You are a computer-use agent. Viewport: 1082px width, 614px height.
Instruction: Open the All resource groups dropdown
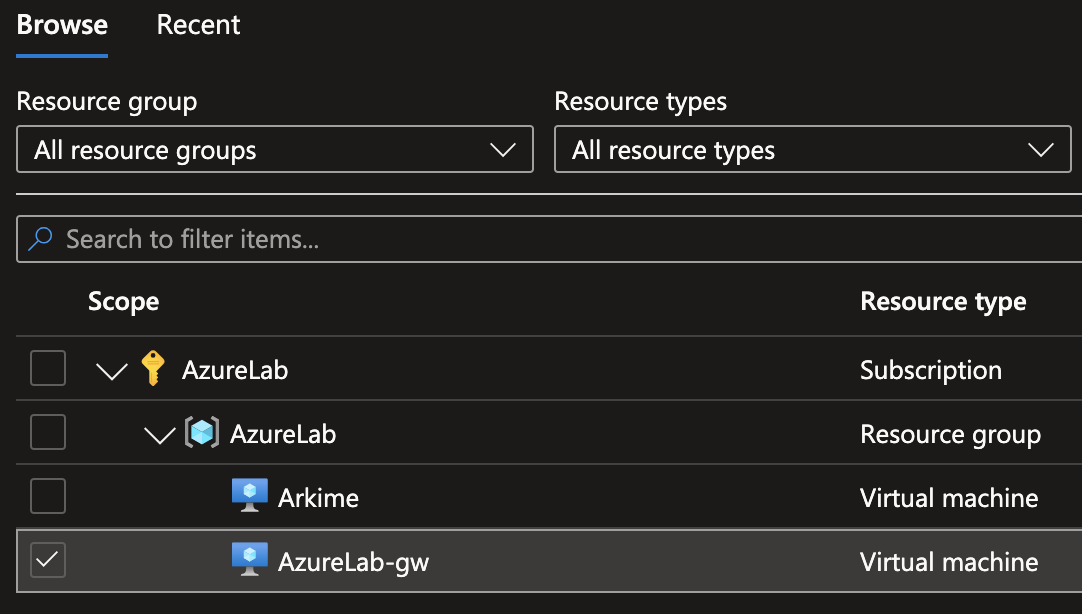(x=275, y=150)
